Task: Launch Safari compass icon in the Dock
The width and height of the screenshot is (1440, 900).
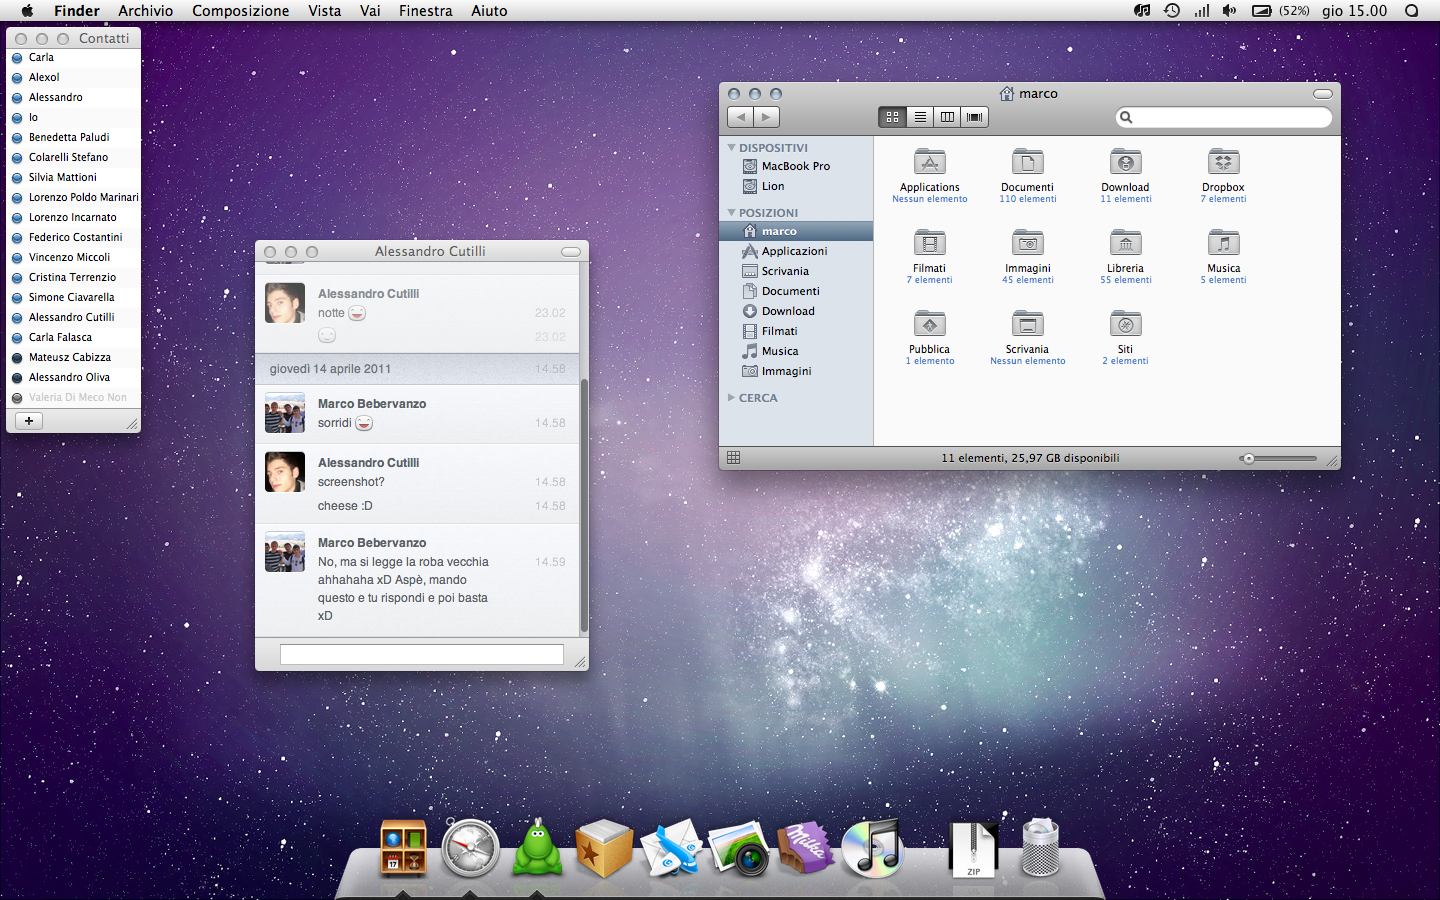Action: (x=470, y=848)
